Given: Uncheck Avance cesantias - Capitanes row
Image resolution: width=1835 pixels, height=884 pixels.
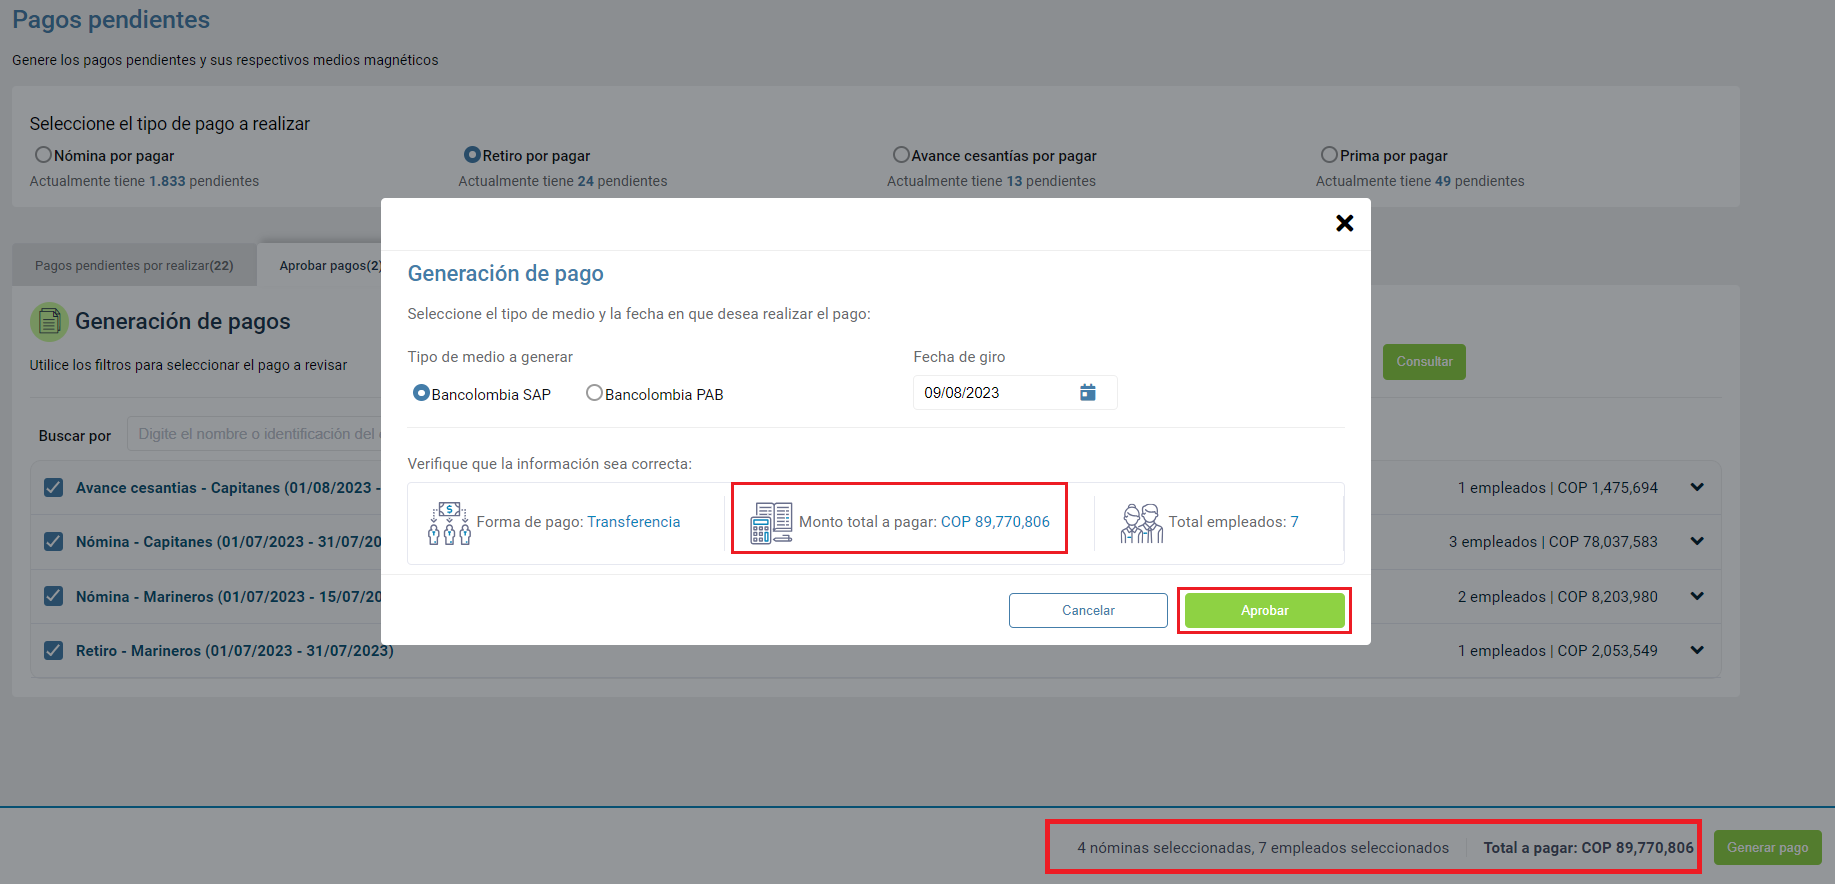Looking at the screenshot, I should [x=54, y=488].
